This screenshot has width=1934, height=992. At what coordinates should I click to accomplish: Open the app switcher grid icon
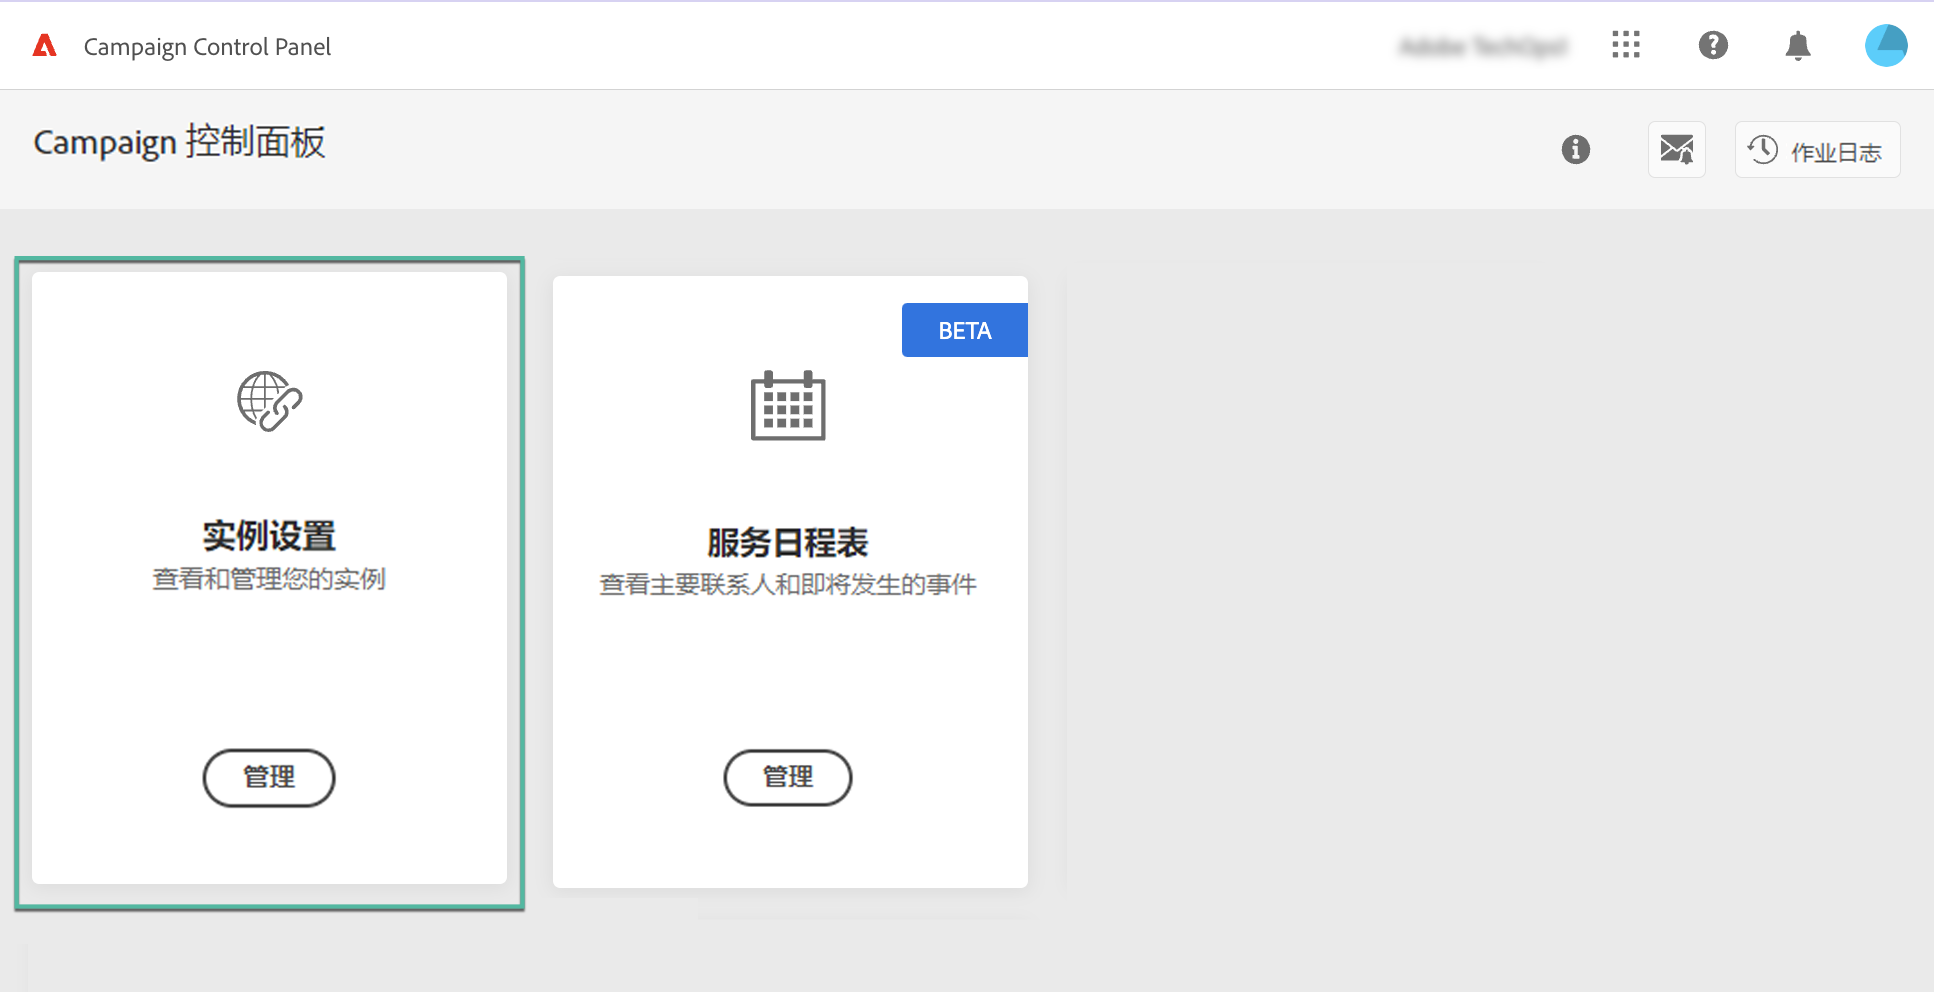(1626, 45)
